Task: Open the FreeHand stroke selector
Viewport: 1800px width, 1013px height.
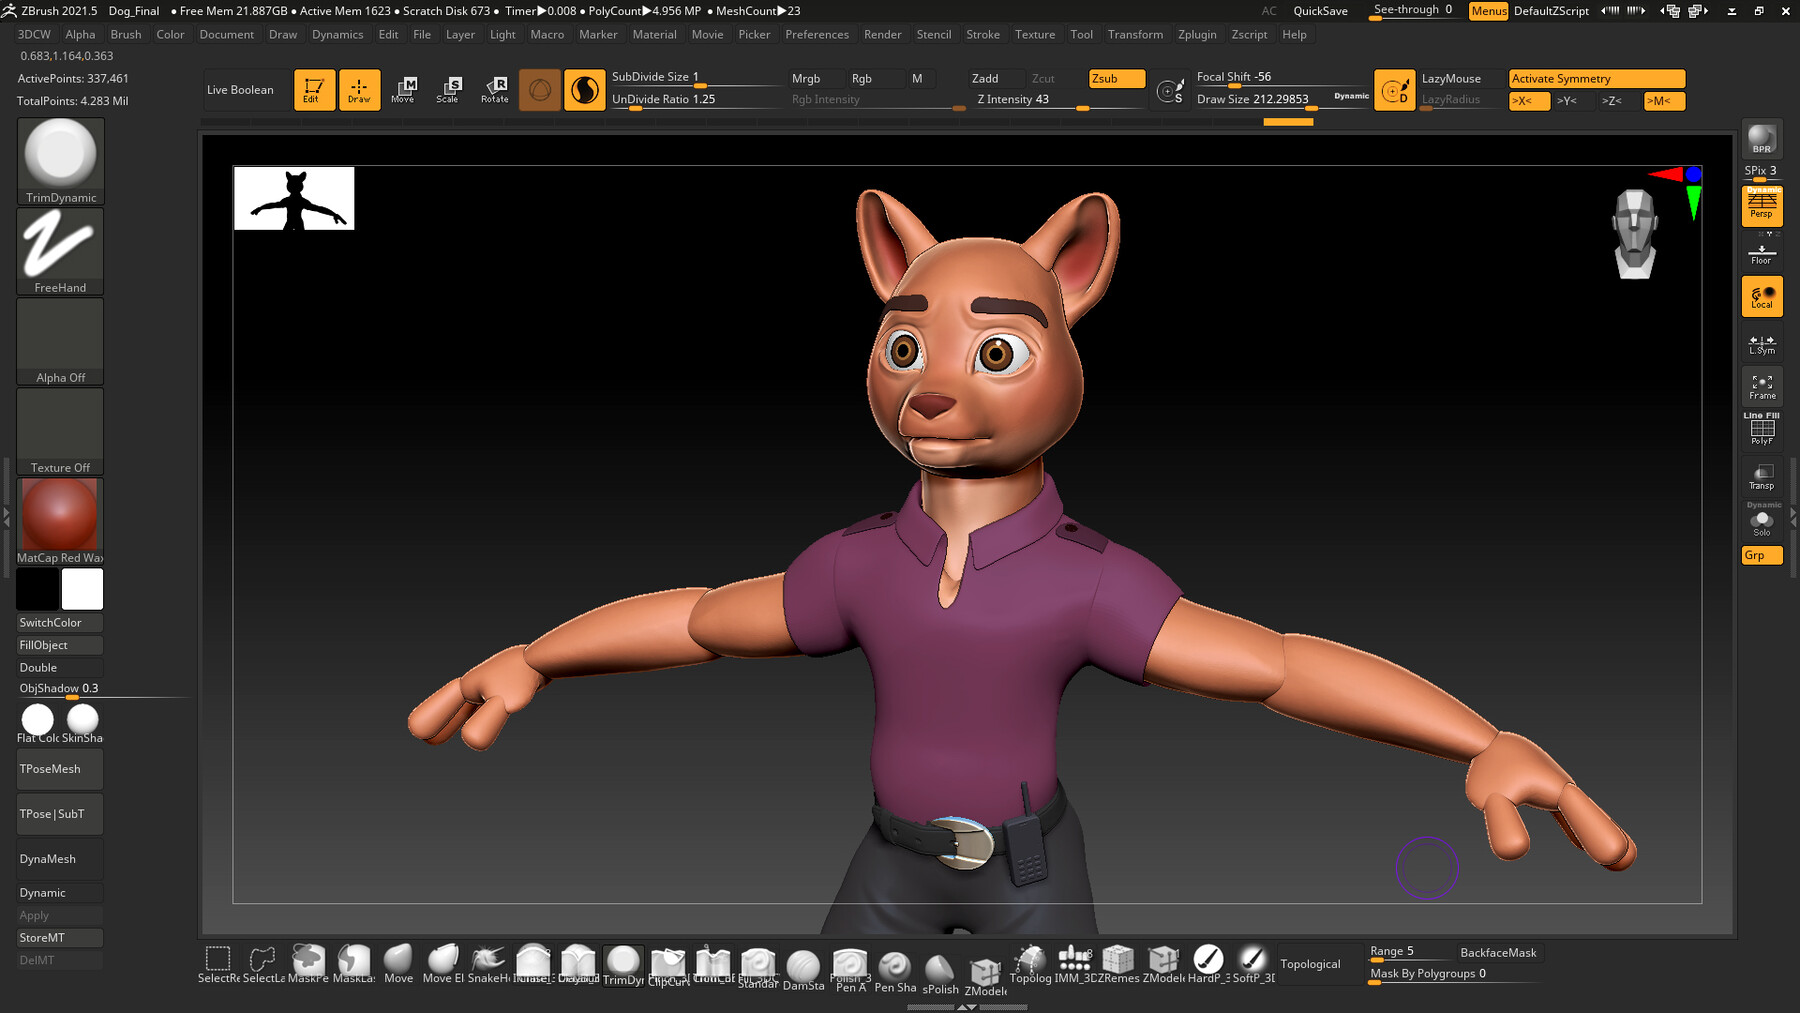Action: pyautogui.click(x=60, y=251)
